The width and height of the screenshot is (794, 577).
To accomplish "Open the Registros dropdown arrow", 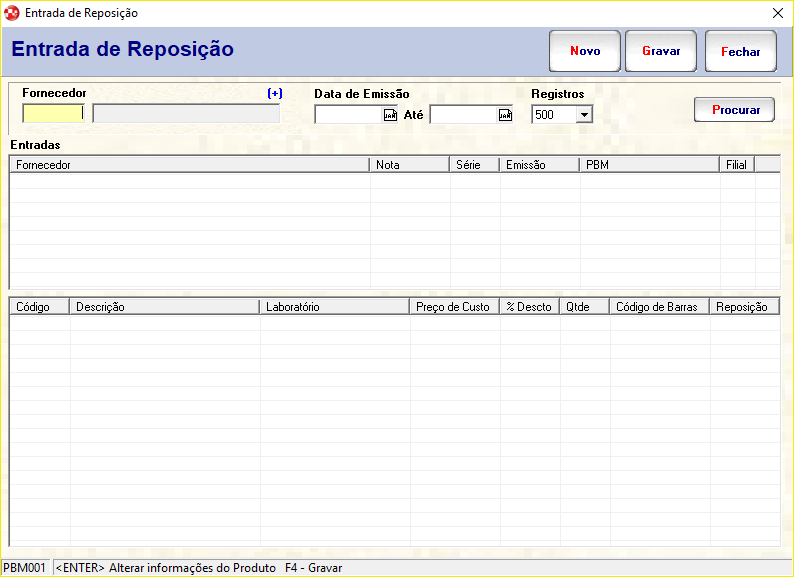I will click(584, 115).
